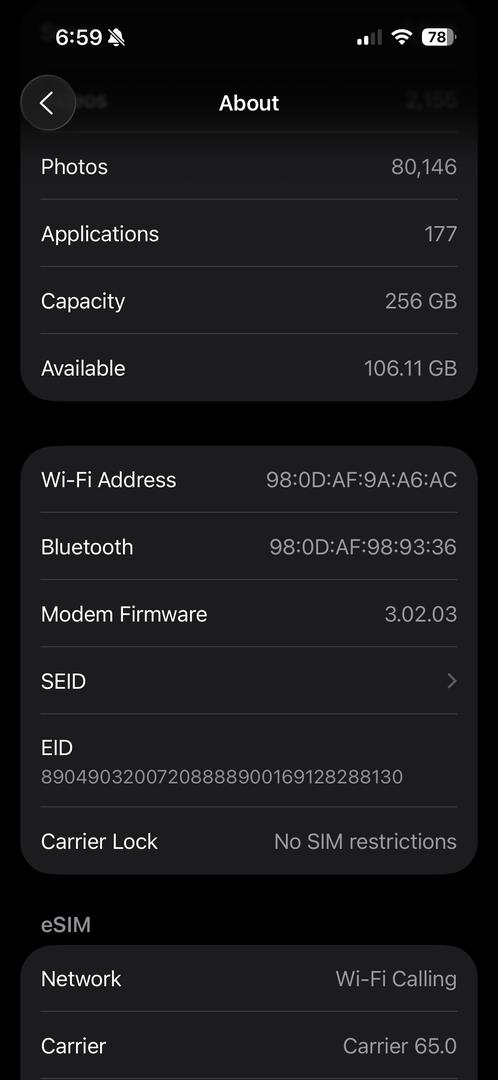Tap the back arrow button
This screenshot has height=1080, width=498.
[x=48, y=103]
